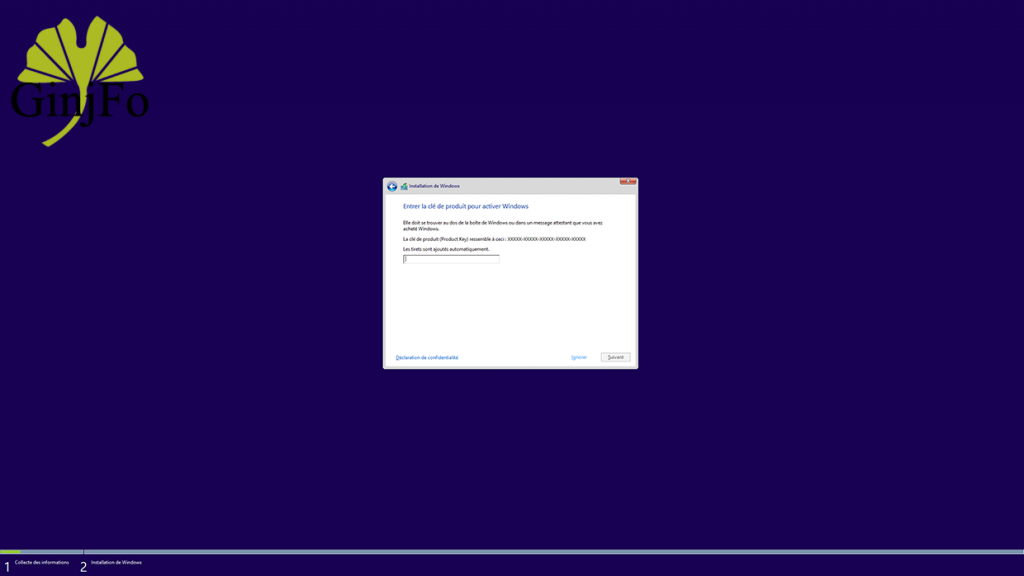The width and height of the screenshot is (1024, 576).
Task: Click the 'Les tirets sont ajoutés automatiquement' text
Action: pos(446,249)
